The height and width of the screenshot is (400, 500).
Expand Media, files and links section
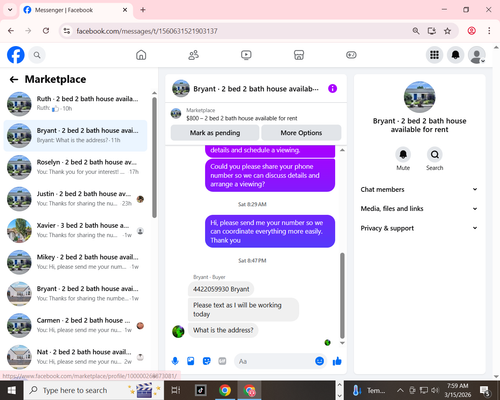click(x=419, y=209)
